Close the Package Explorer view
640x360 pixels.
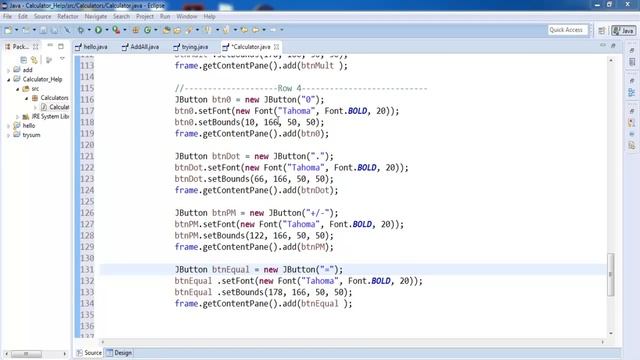click(x=36, y=47)
